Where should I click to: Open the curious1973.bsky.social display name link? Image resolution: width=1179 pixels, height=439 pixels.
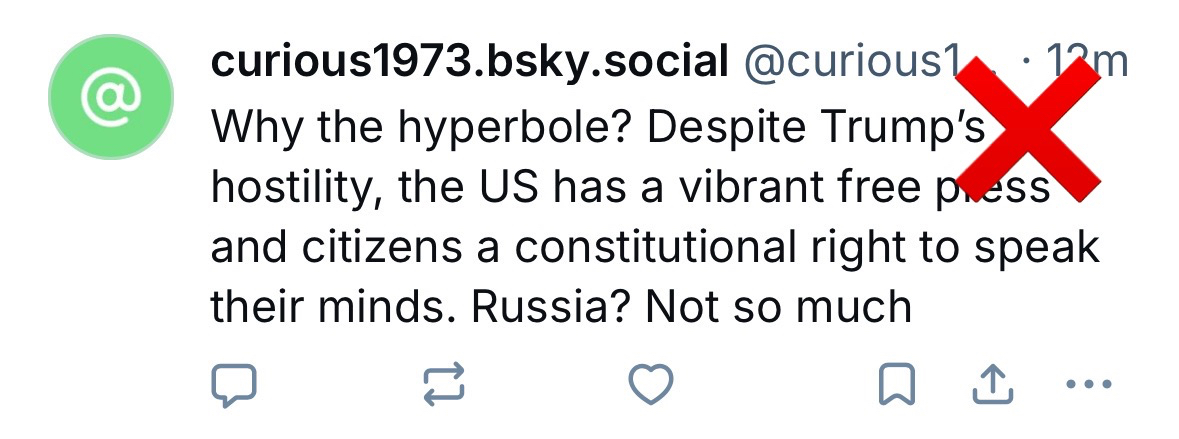pyautogui.click(x=469, y=64)
